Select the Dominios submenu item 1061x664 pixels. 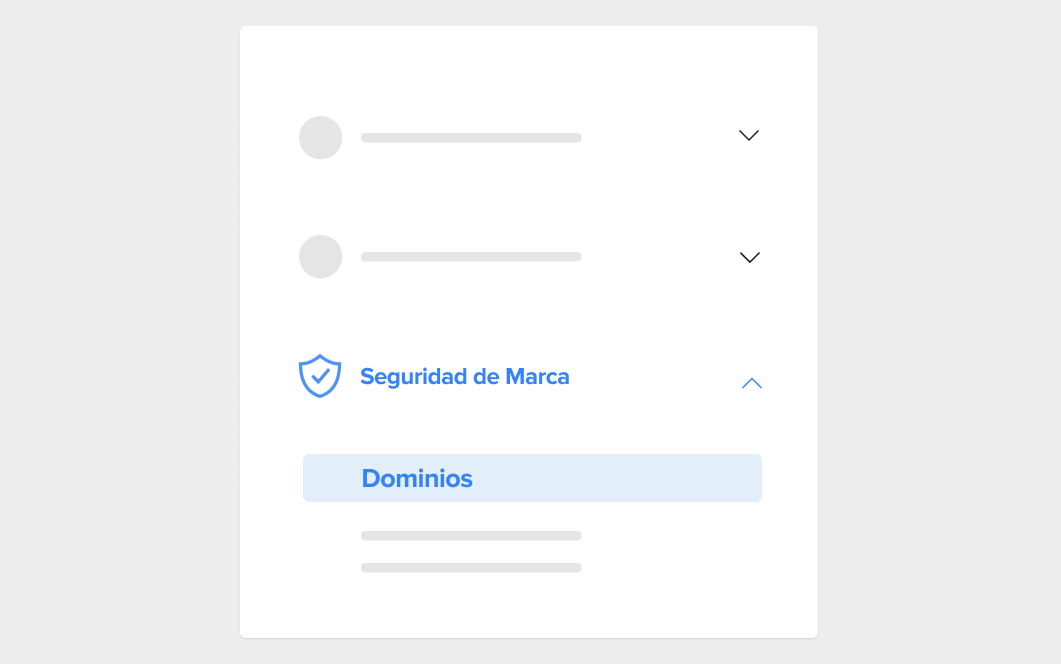coord(533,478)
